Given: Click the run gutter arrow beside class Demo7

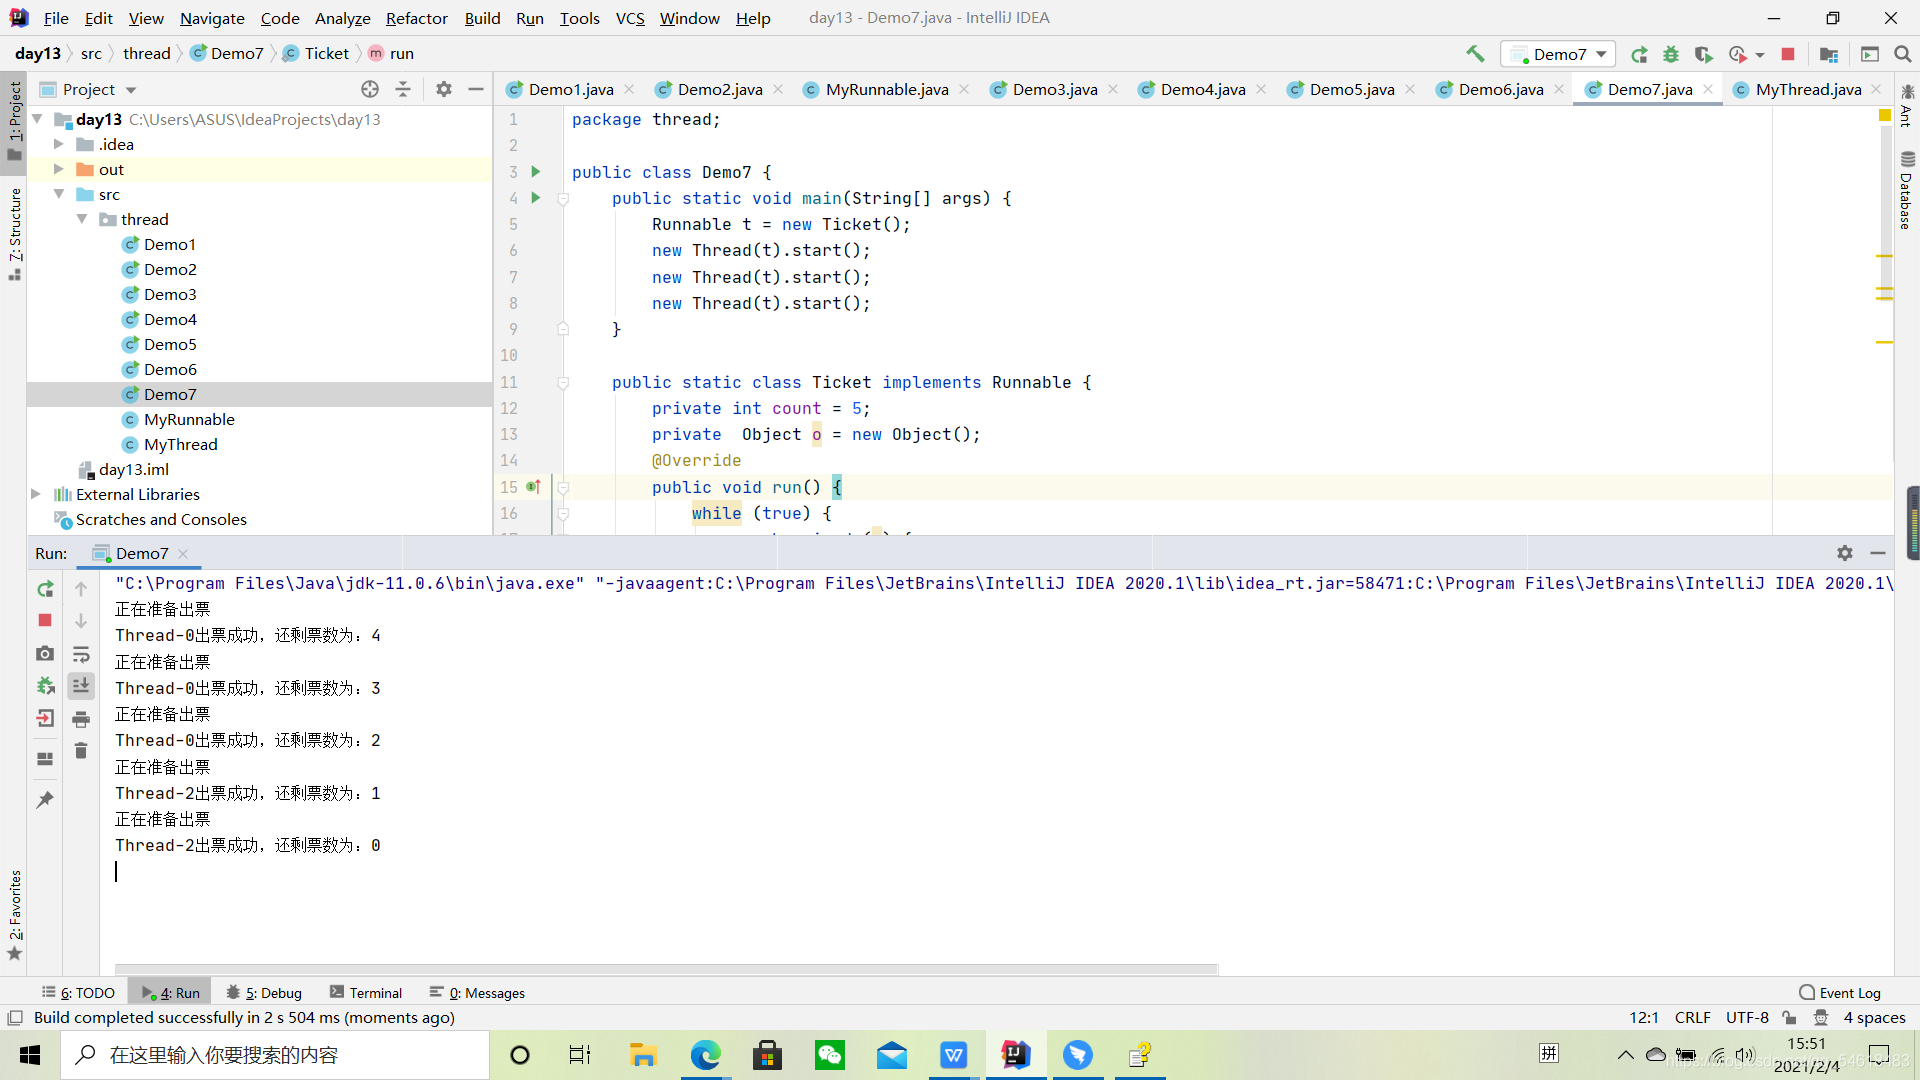Looking at the screenshot, I should (x=536, y=172).
